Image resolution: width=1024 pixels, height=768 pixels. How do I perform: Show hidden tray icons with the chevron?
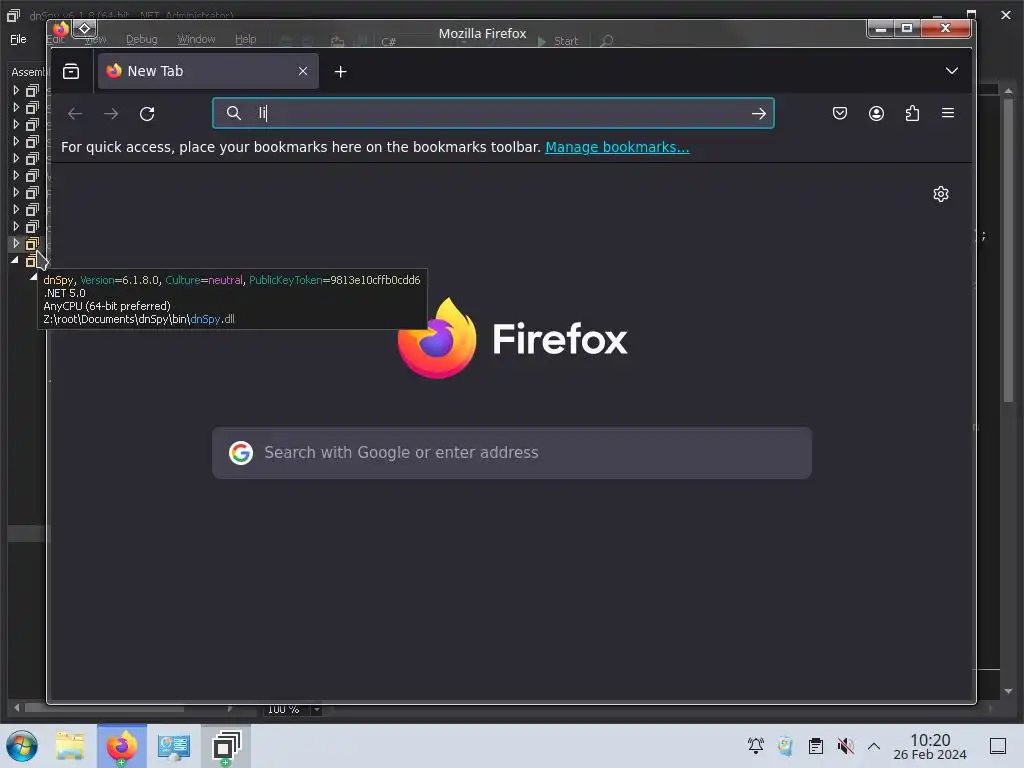(x=874, y=746)
